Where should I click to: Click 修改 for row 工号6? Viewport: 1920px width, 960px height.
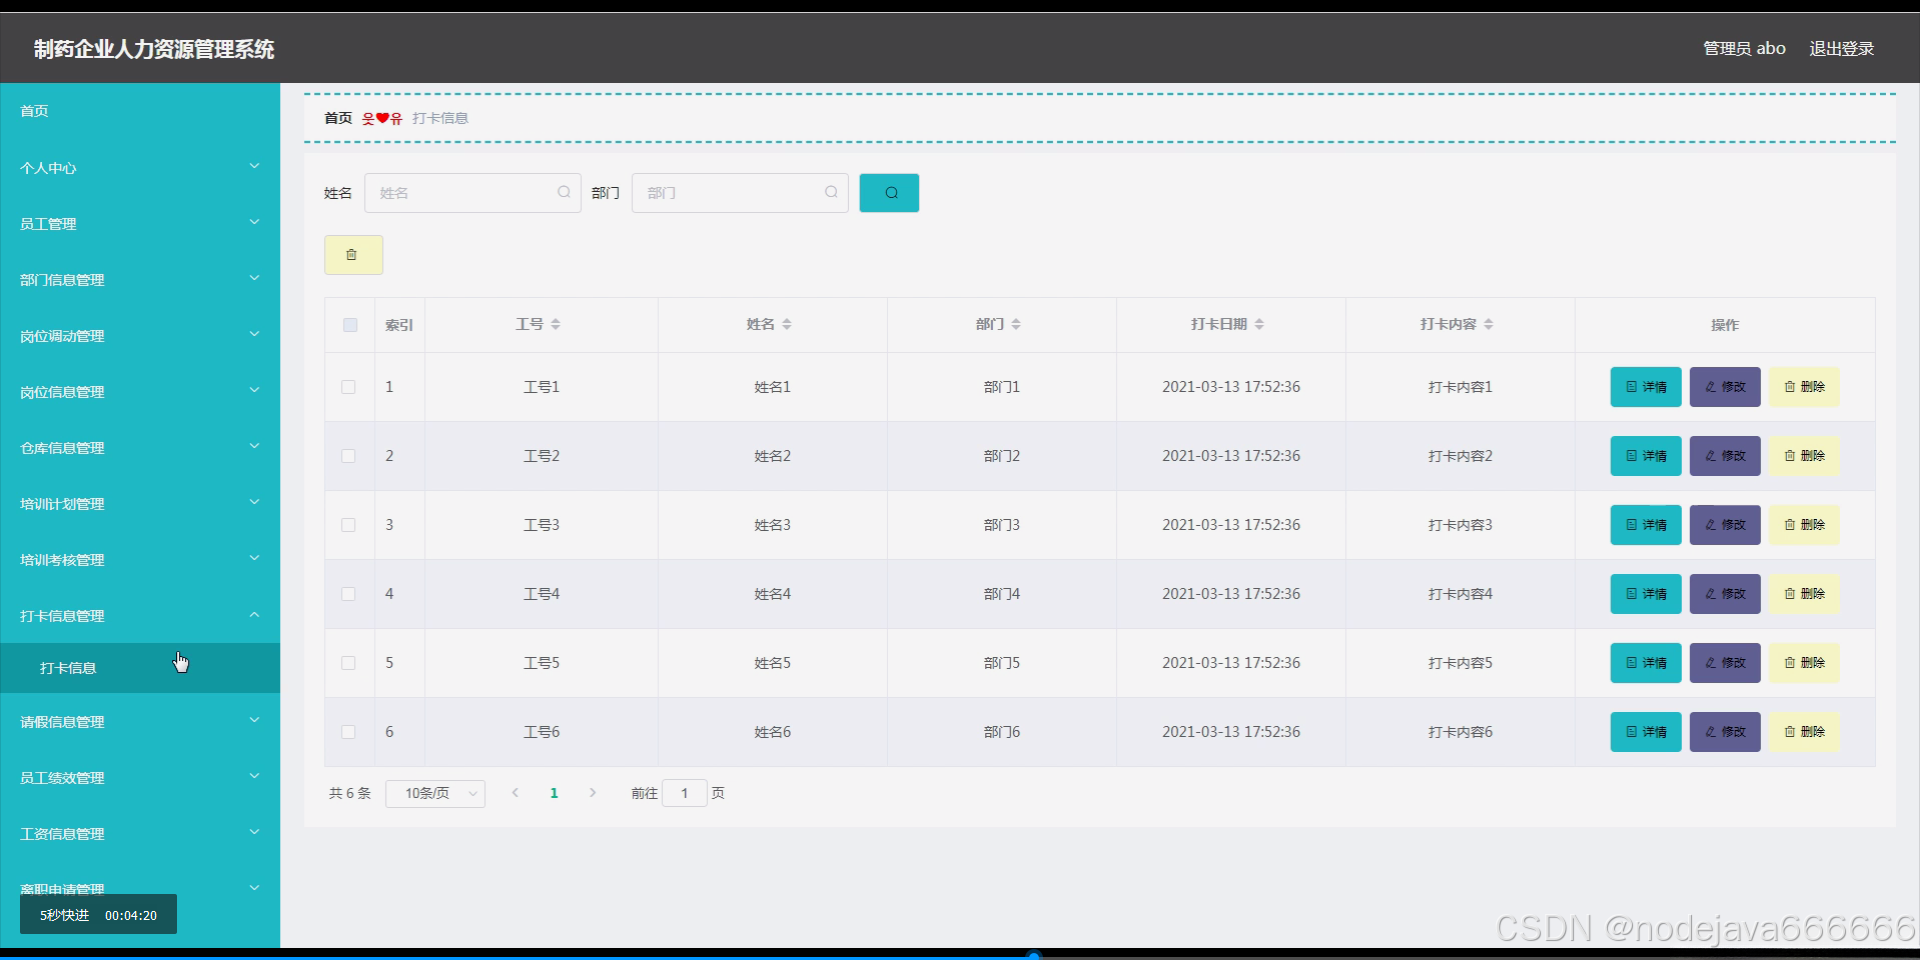tap(1725, 732)
